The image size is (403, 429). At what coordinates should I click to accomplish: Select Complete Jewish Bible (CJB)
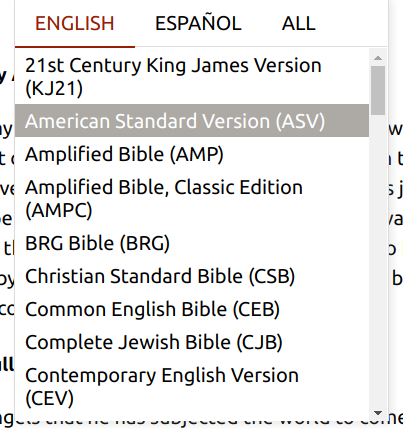coord(192,342)
